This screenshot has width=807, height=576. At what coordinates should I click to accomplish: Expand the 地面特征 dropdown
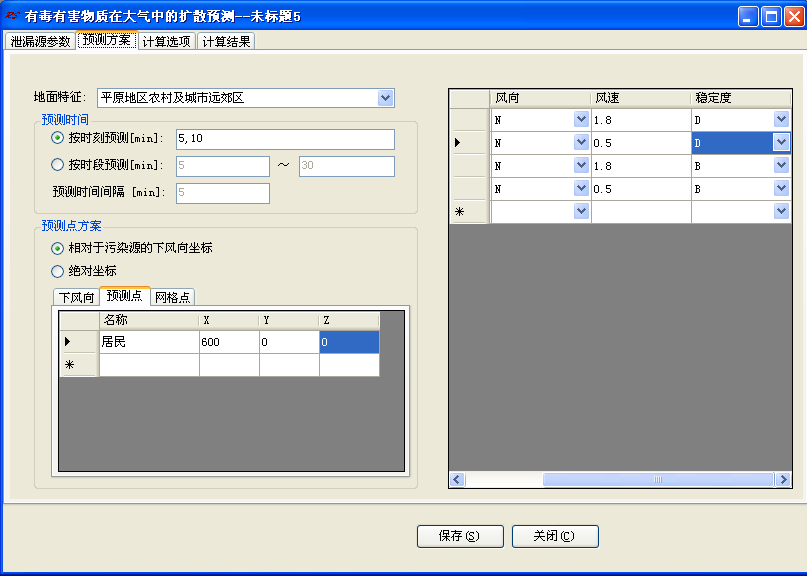pos(385,98)
